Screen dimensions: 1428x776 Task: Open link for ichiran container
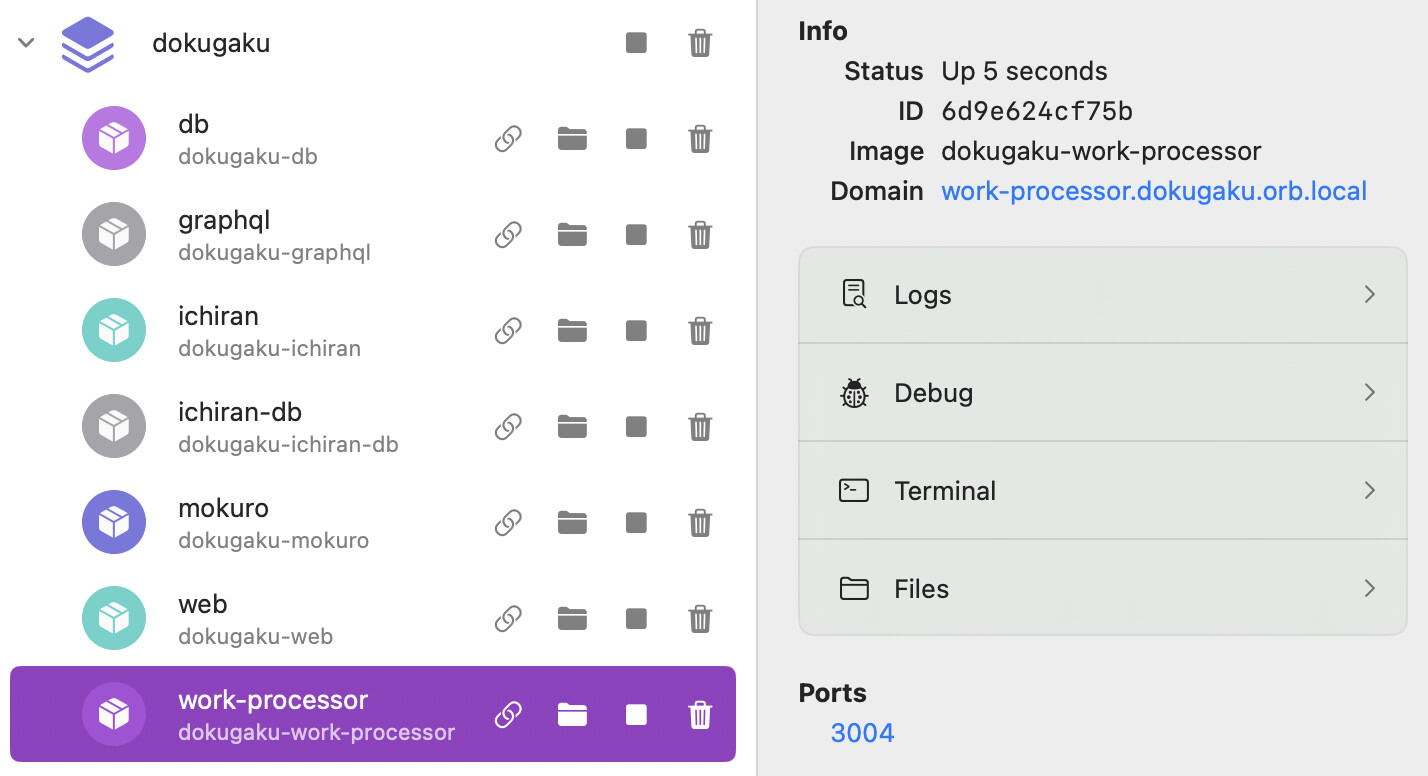click(508, 331)
